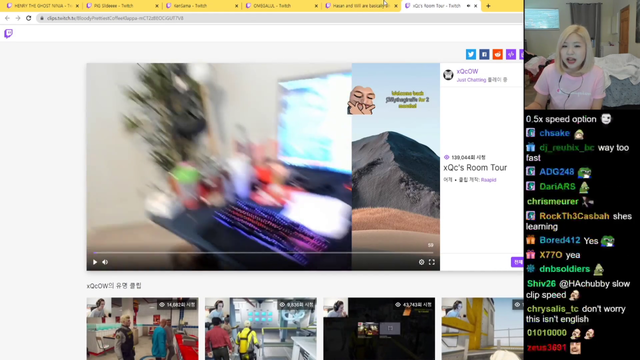Mute the clip player volume
The width and height of the screenshot is (640, 360).
tap(105, 262)
